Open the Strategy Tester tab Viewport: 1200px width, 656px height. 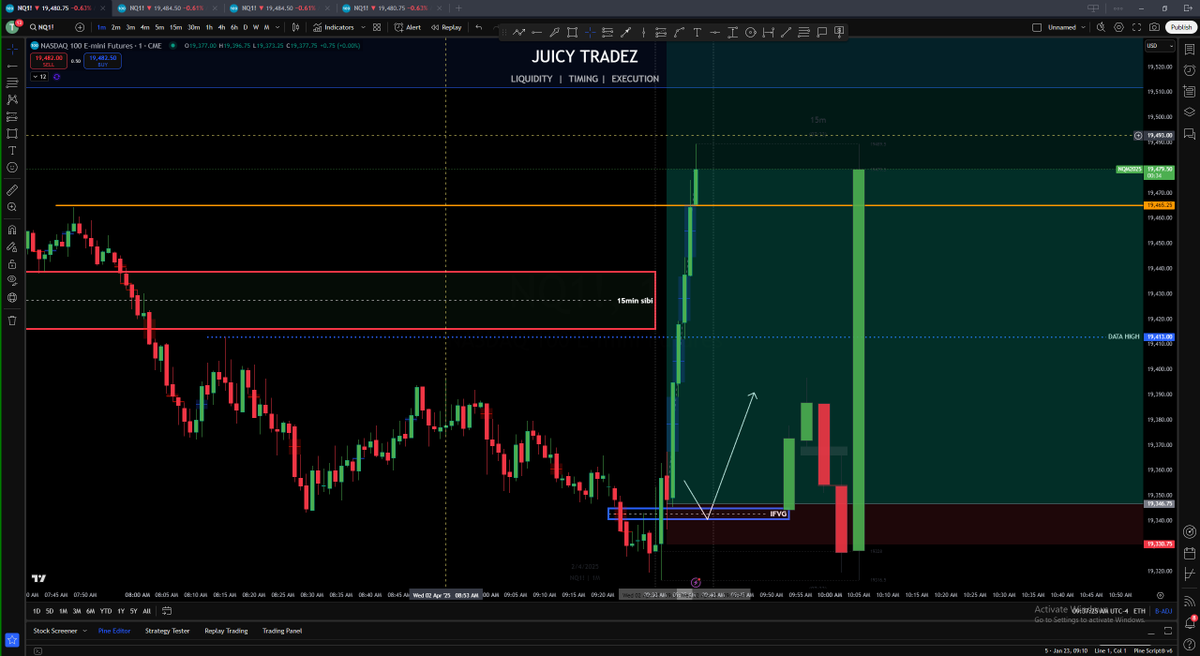click(167, 631)
